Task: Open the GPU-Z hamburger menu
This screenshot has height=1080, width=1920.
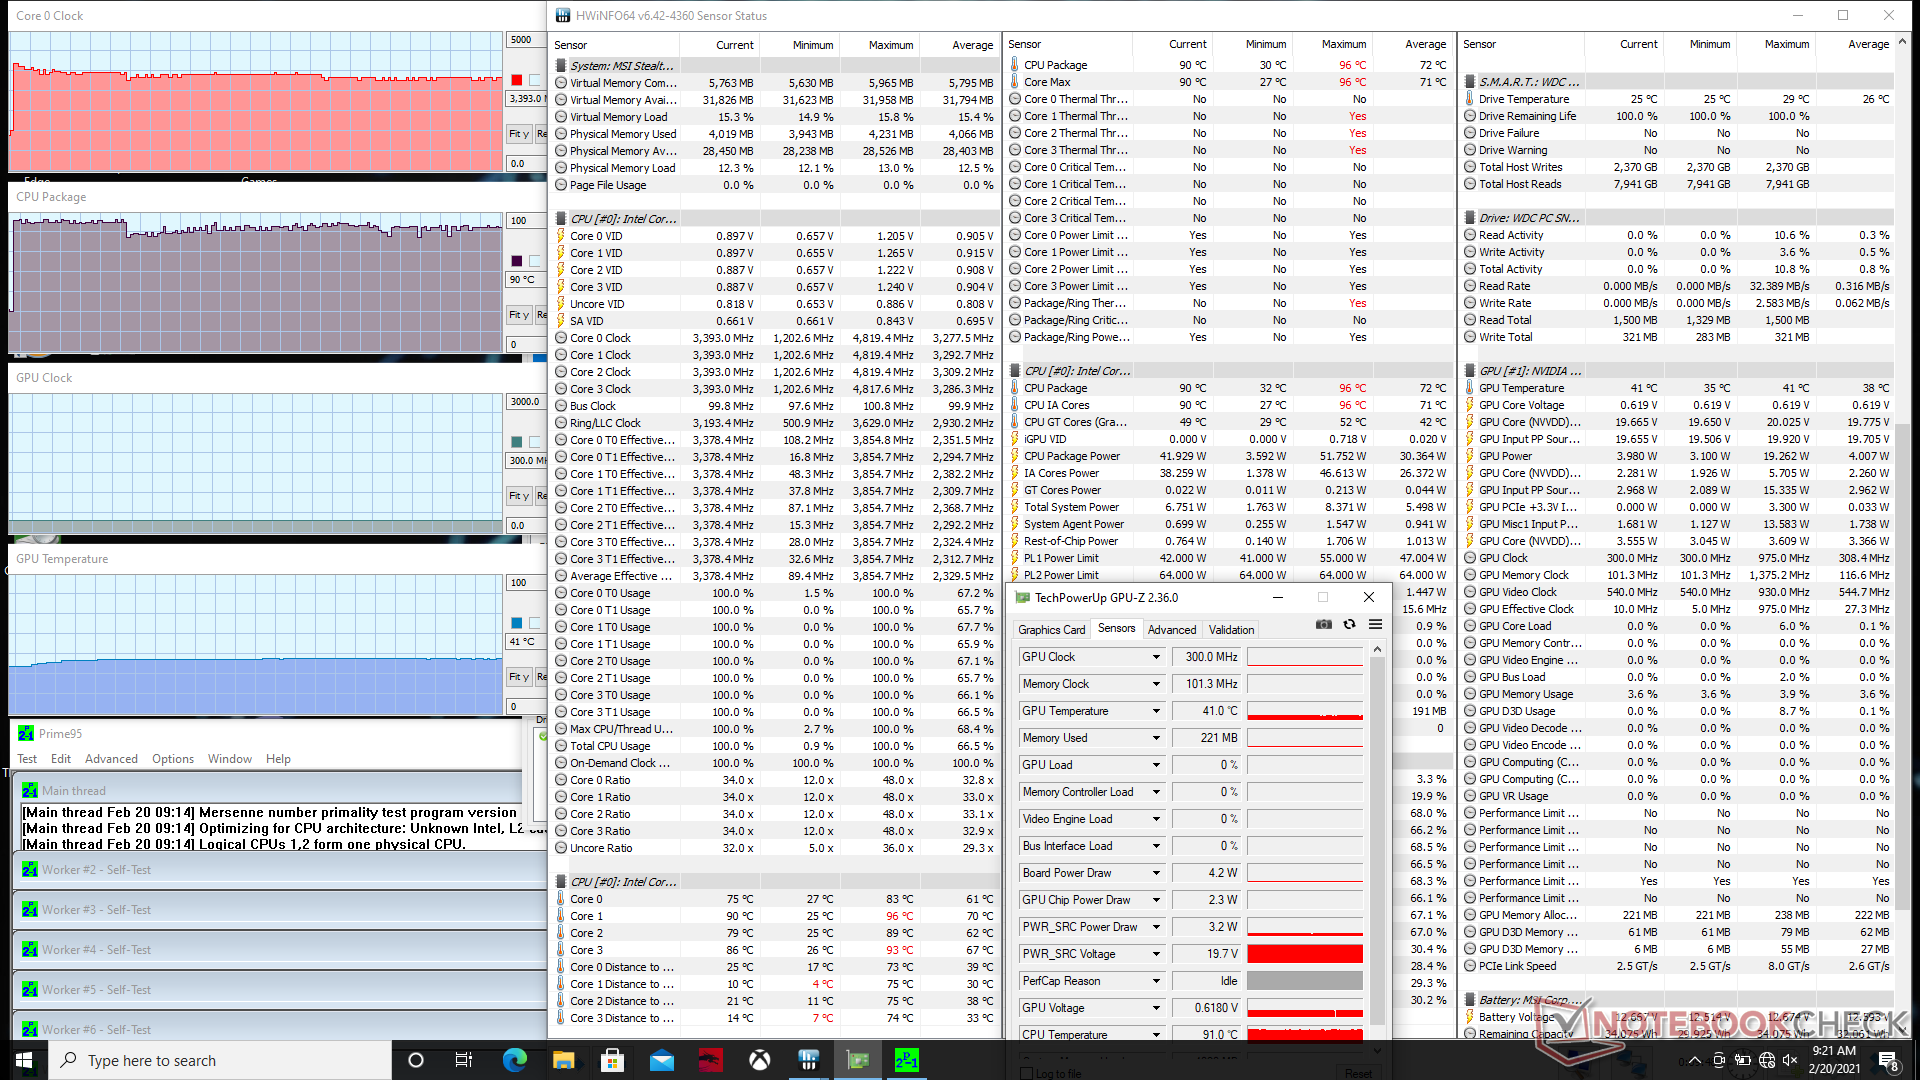Action: (1375, 624)
